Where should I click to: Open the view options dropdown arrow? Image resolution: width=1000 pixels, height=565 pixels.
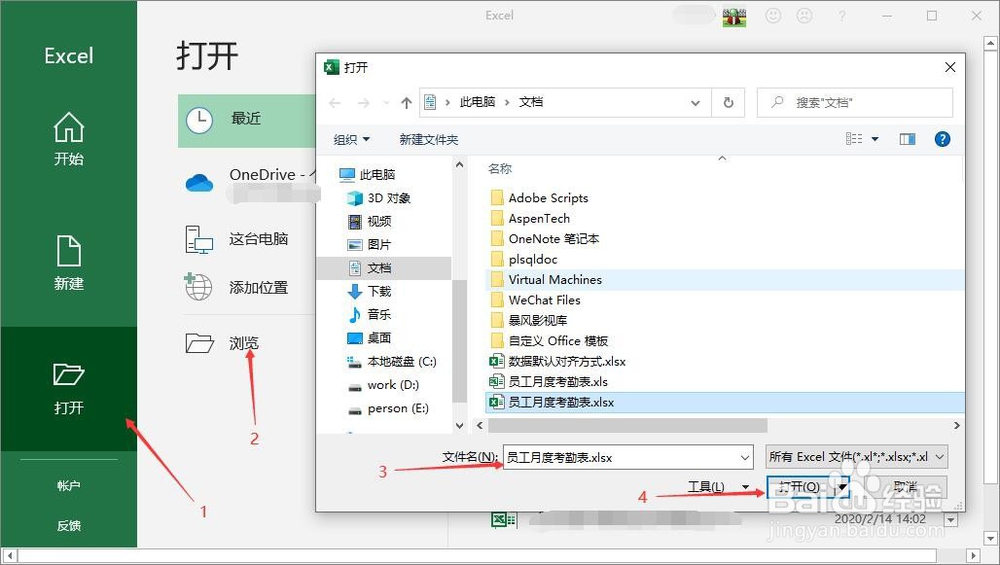(875, 139)
